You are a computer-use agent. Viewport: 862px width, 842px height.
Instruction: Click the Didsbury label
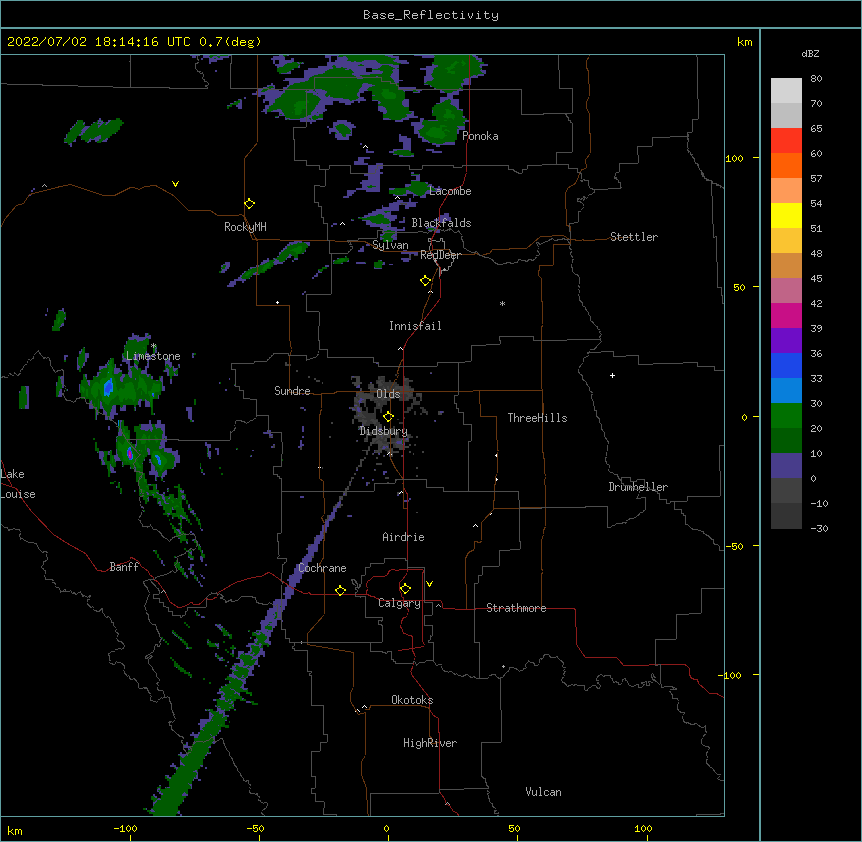click(383, 431)
